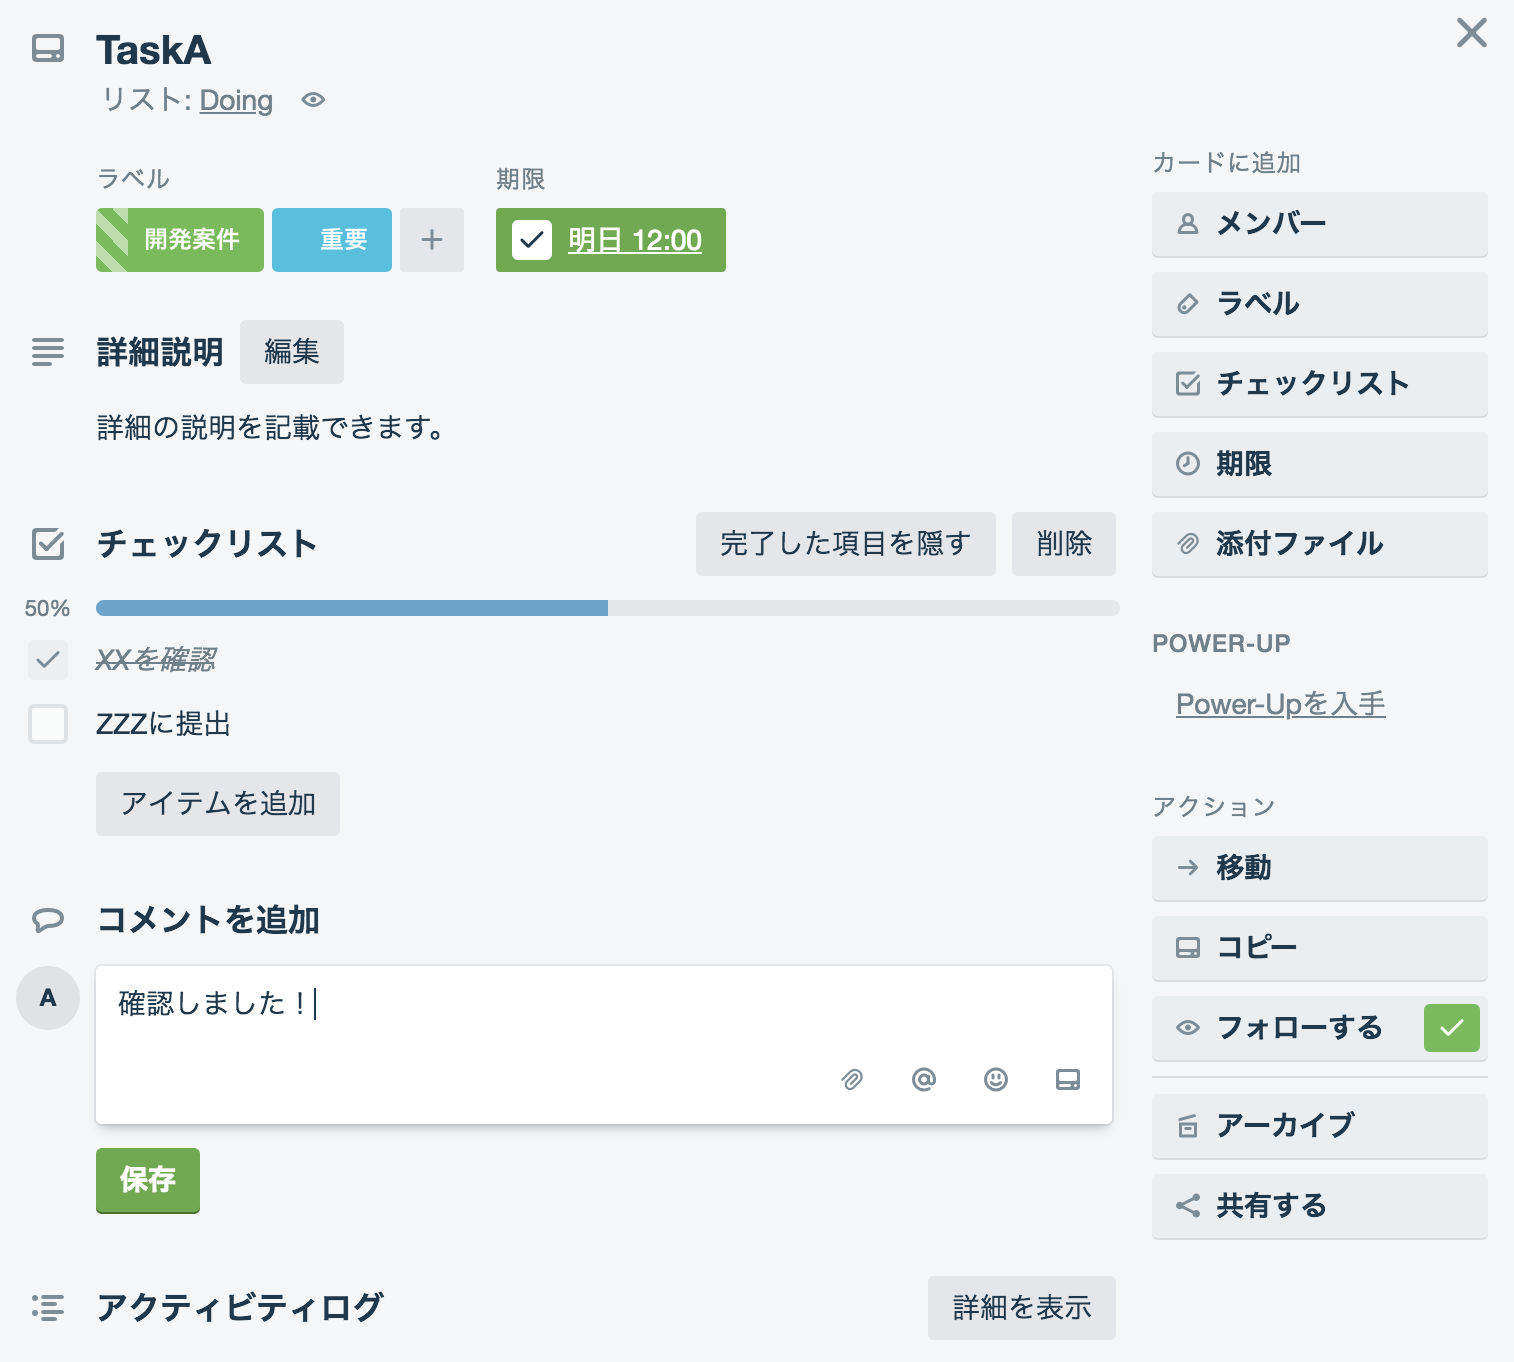Open the emoji picker in comment box
This screenshot has width=1514, height=1362.
[x=996, y=1079]
